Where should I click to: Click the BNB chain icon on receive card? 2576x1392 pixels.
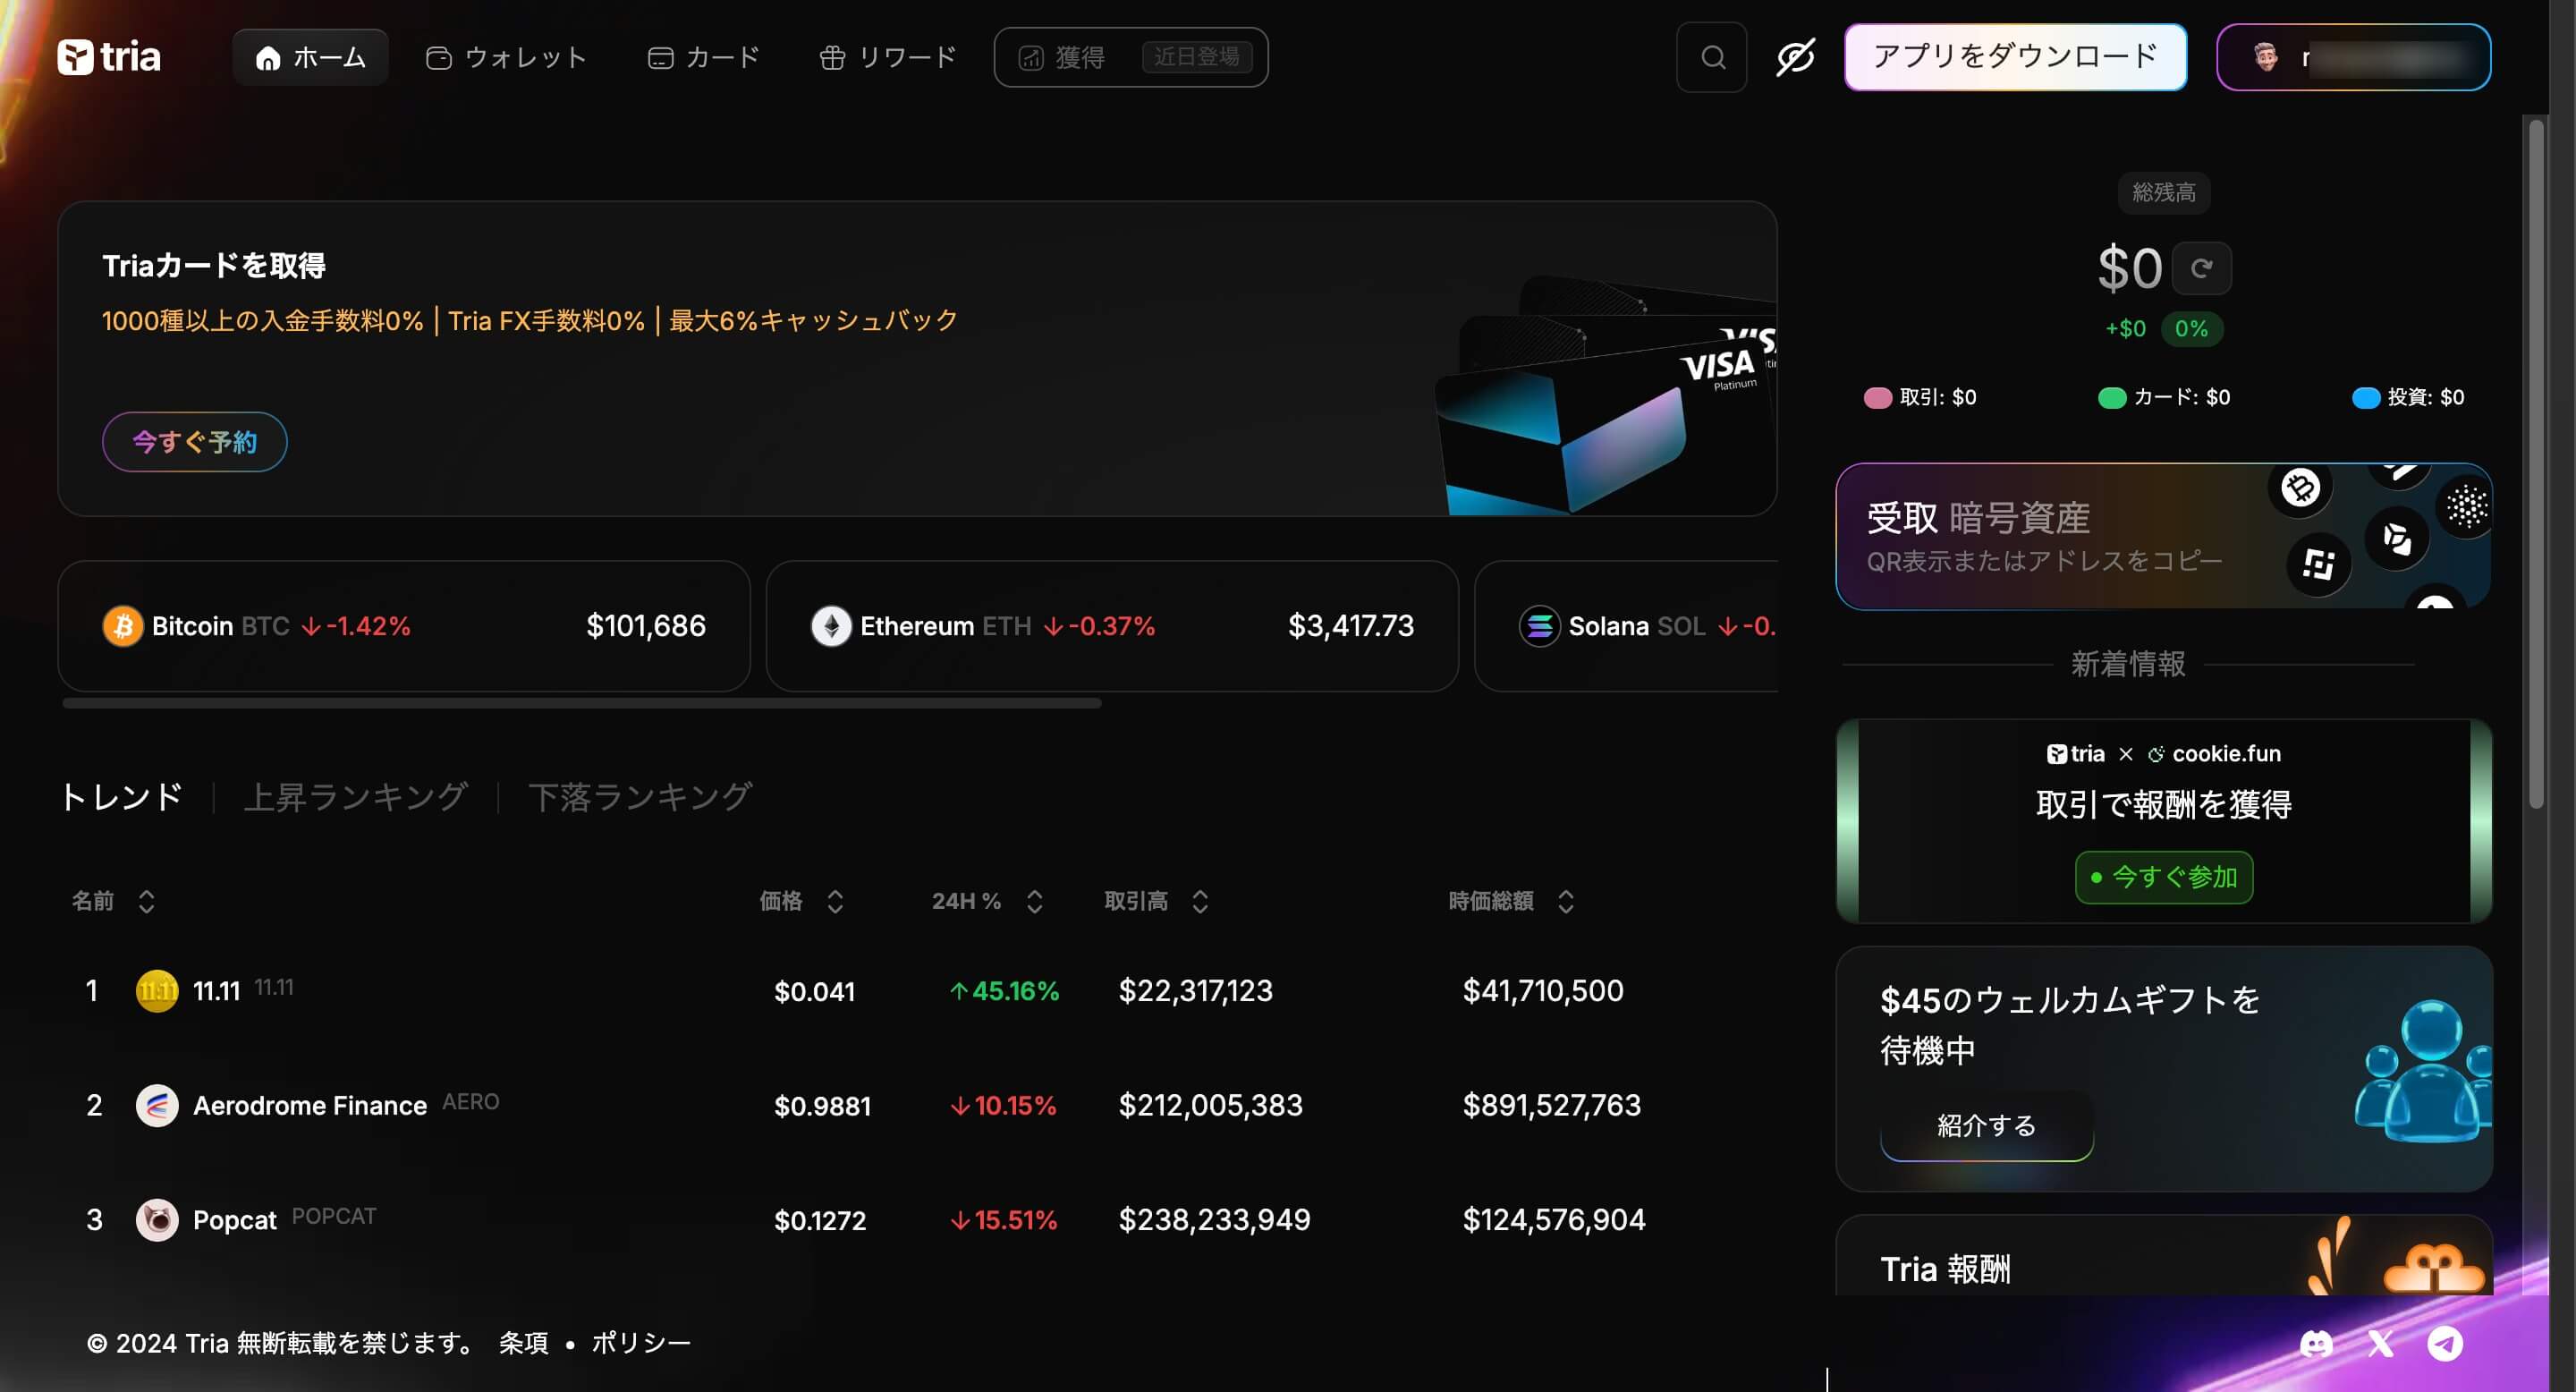pos(2318,565)
